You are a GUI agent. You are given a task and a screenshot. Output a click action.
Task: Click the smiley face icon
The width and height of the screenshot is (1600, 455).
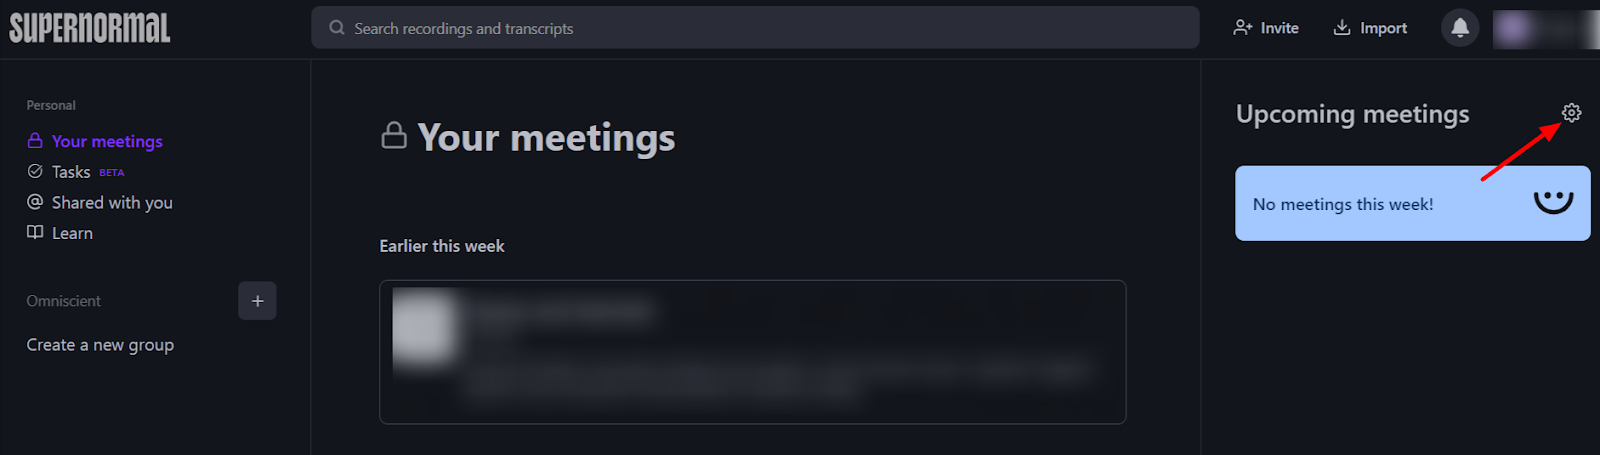tap(1553, 202)
